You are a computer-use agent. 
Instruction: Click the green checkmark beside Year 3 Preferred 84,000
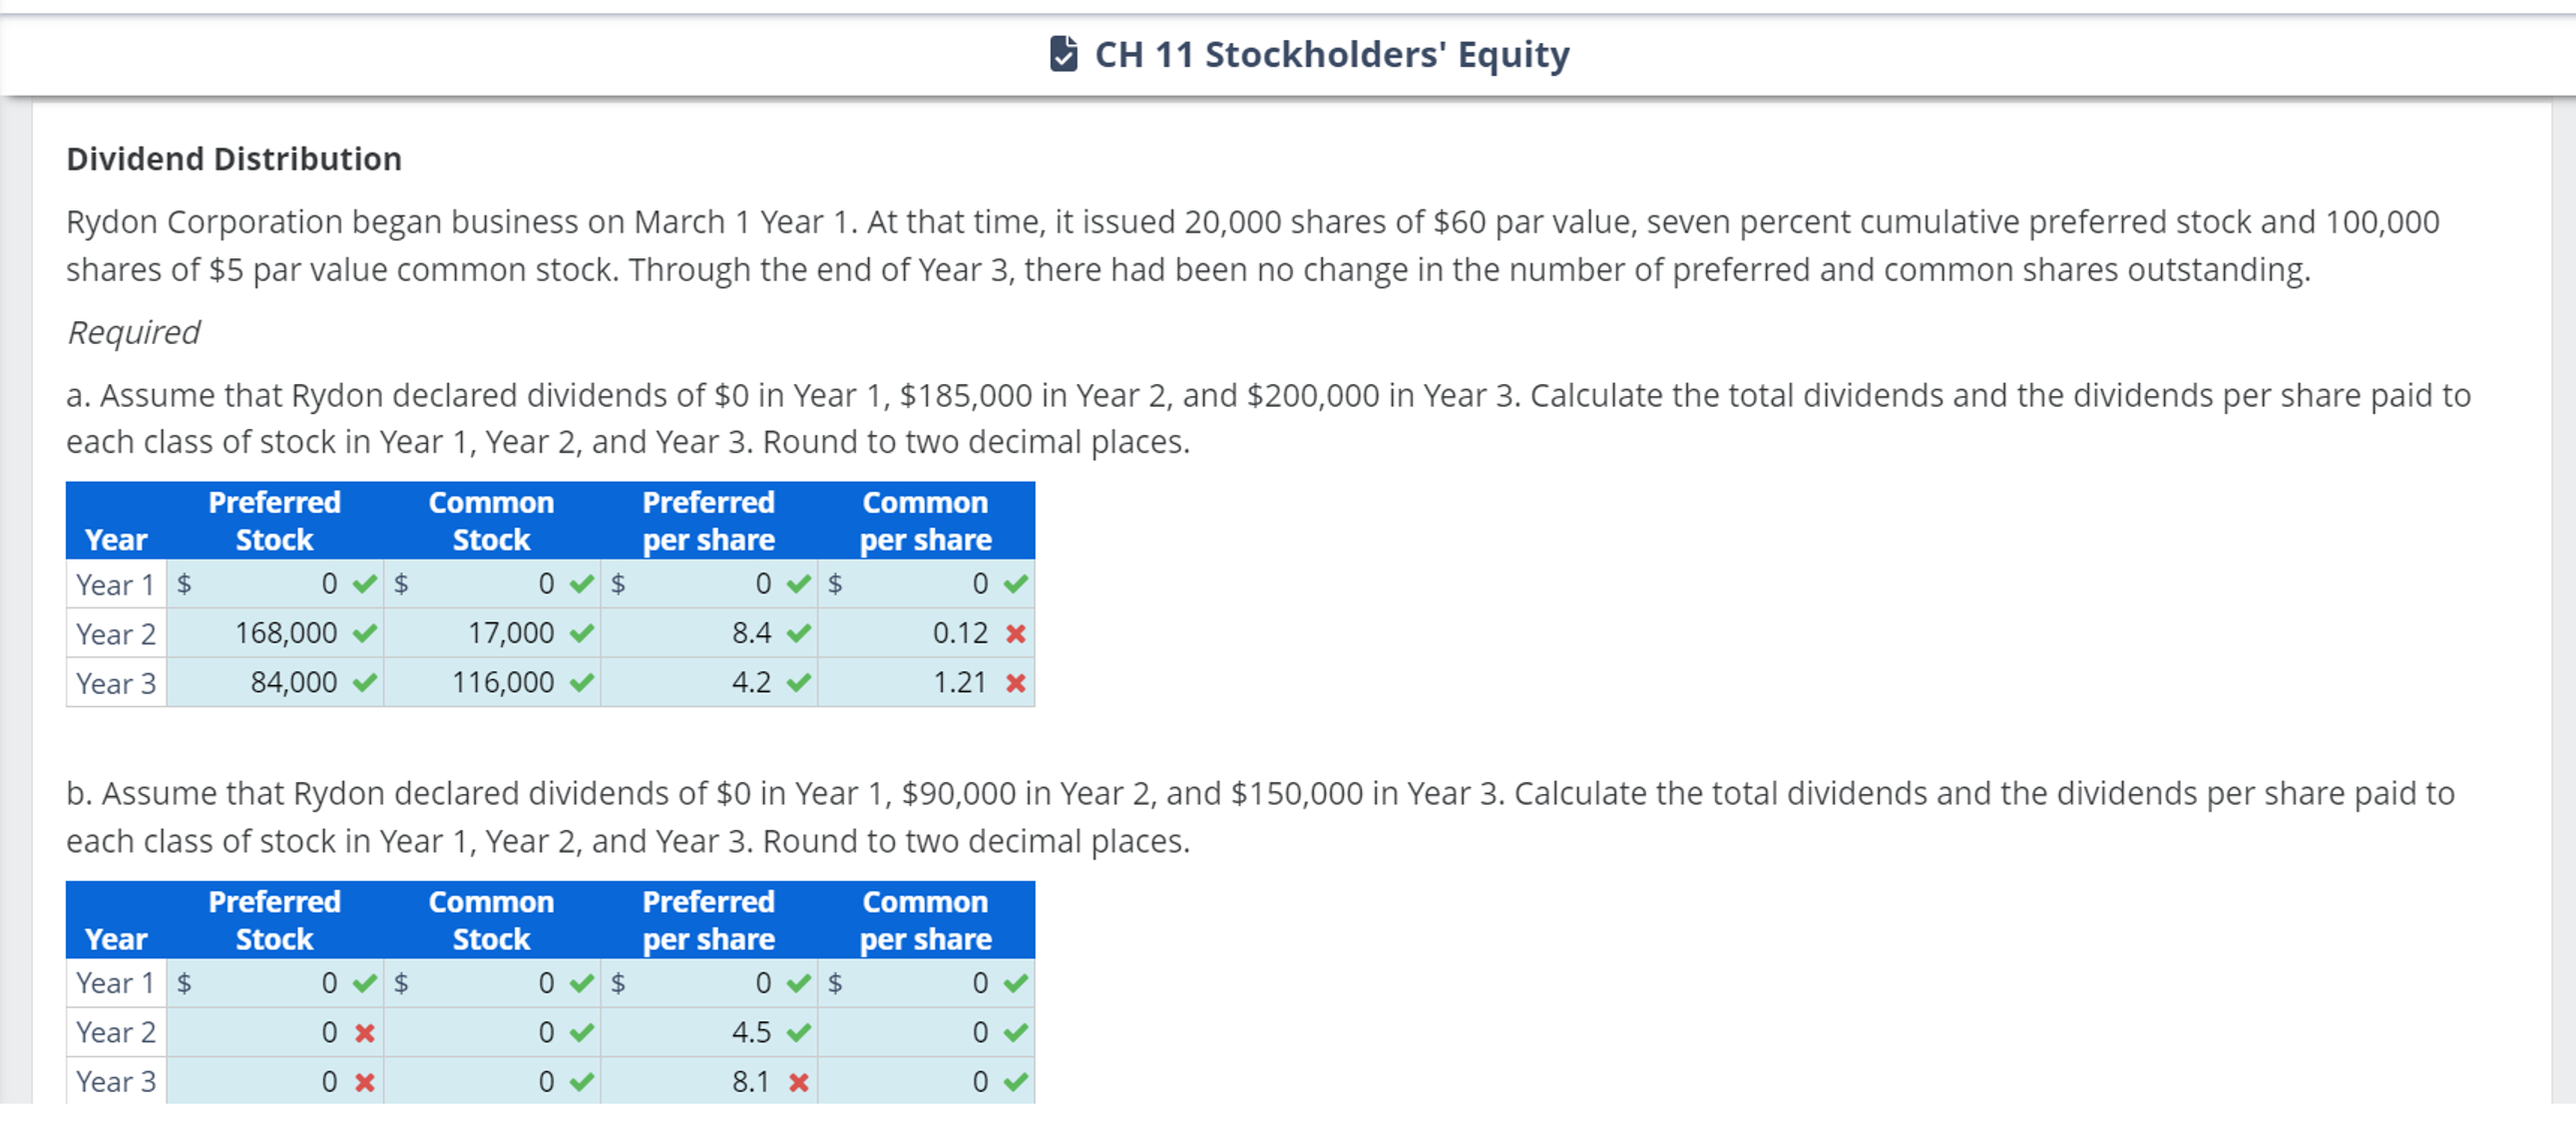(363, 682)
